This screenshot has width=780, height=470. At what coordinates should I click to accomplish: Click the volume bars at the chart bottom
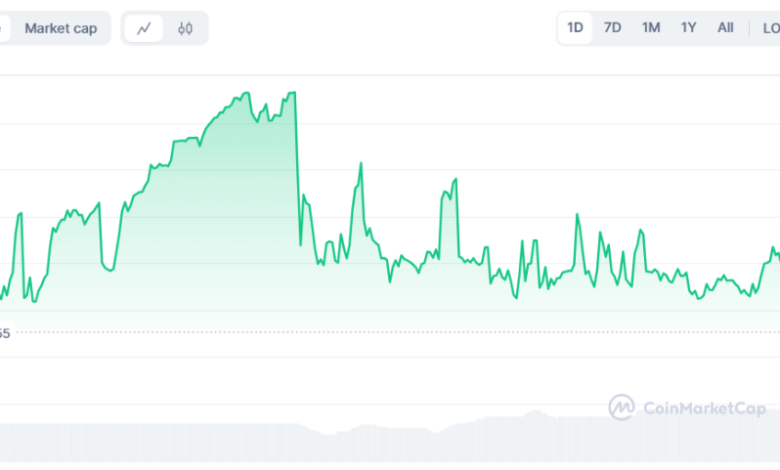(400, 440)
